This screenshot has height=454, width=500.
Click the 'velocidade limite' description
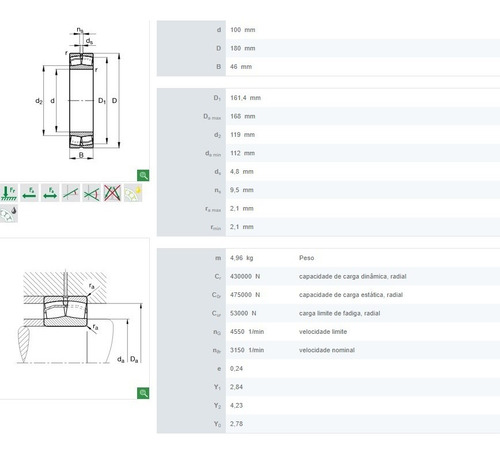323,332
